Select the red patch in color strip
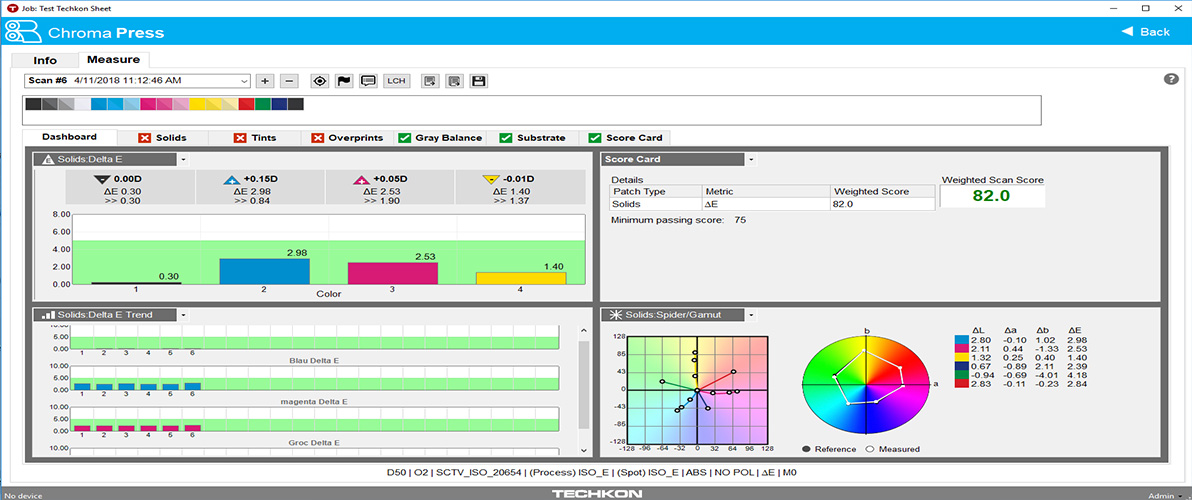Screen dimensions: 1192x500 [x=246, y=103]
